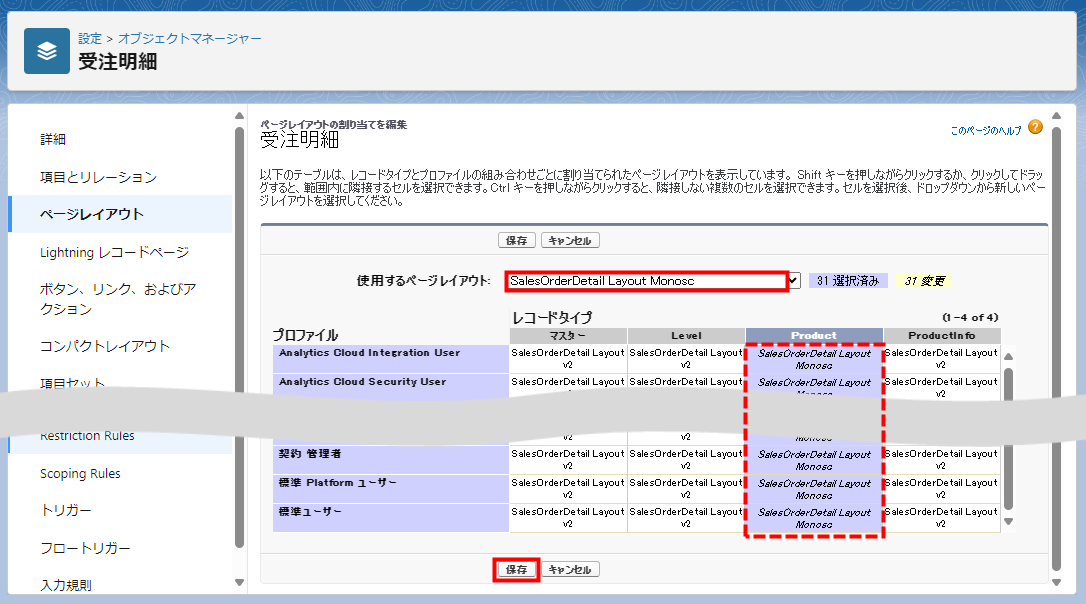Click the top キャンセル button
The height and width of the screenshot is (604, 1086).
570,240
